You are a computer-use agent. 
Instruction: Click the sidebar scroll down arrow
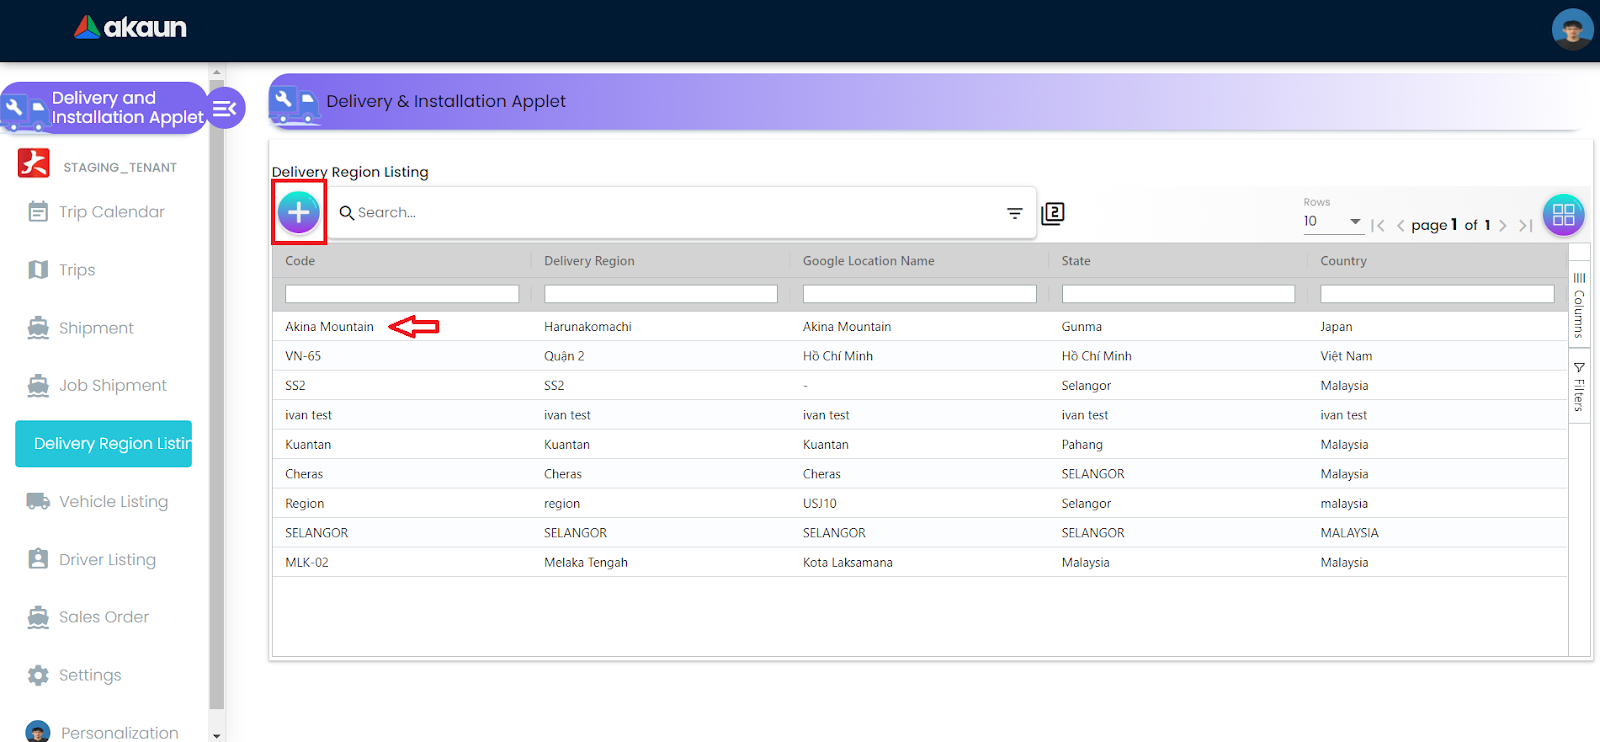coord(217,735)
